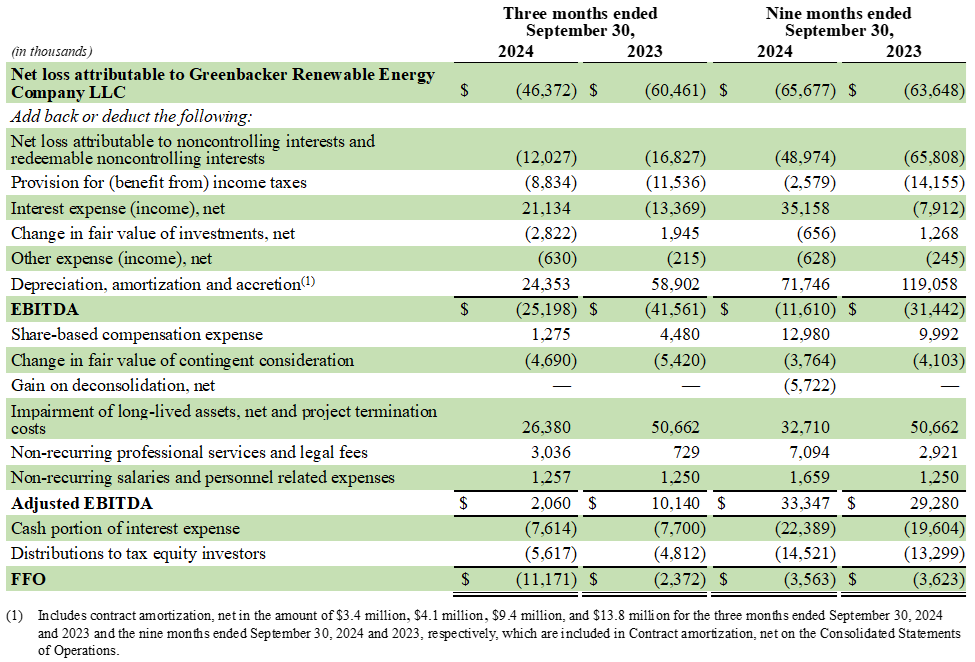Select the 12,980 share-based compensation value

(805, 334)
